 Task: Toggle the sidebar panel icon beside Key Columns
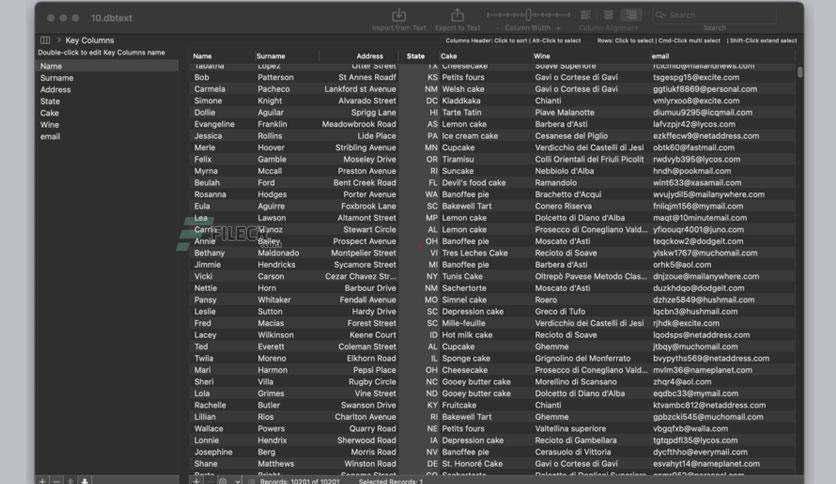pyautogui.click(x=45, y=40)
